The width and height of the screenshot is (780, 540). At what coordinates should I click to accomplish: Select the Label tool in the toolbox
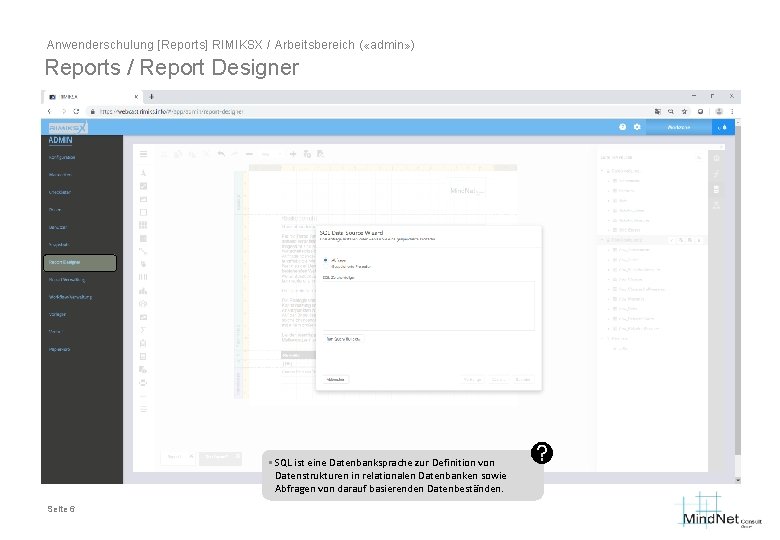click(x=143, y=173)
